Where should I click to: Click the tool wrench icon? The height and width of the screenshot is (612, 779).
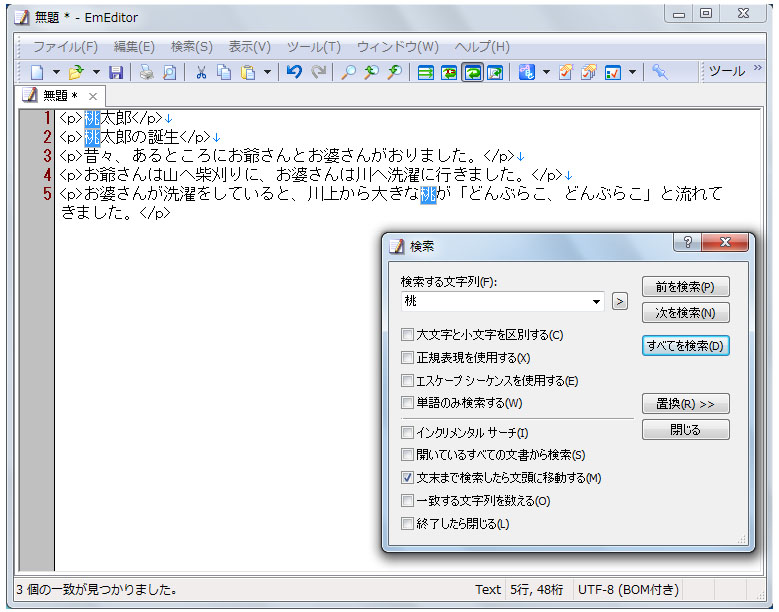[659, 73]
